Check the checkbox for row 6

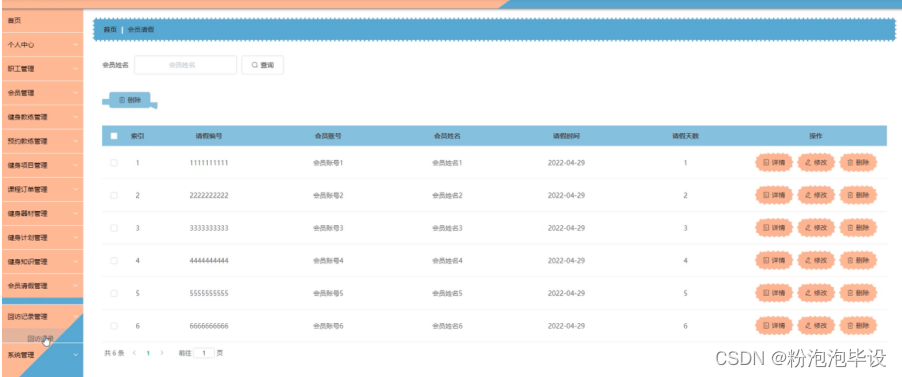coord(114,326)
